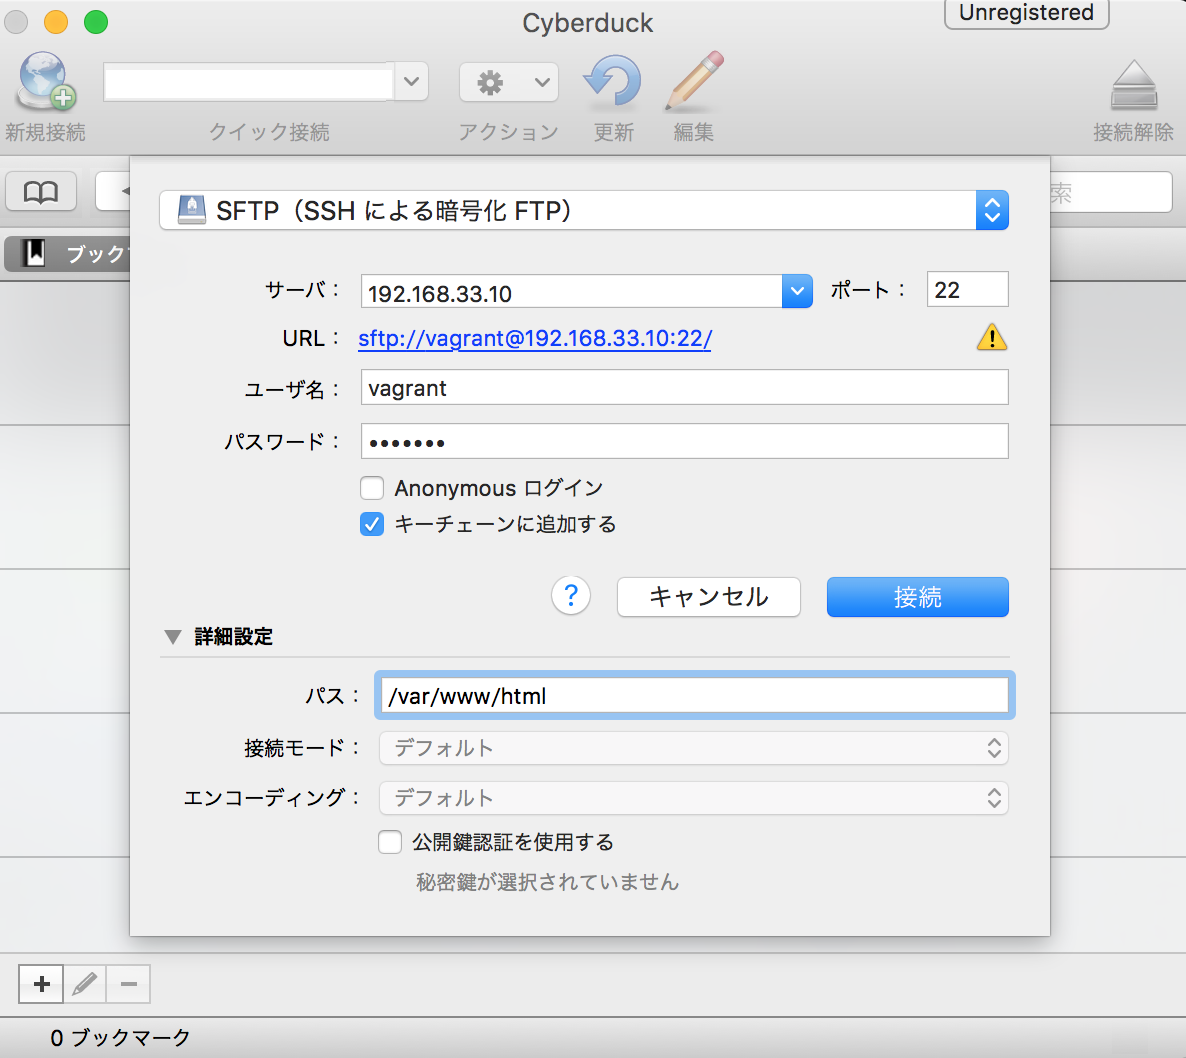Screen dimensions: 1186x1058
Task: Enable the public key authentication checkbox
Action: pos(390,842)
